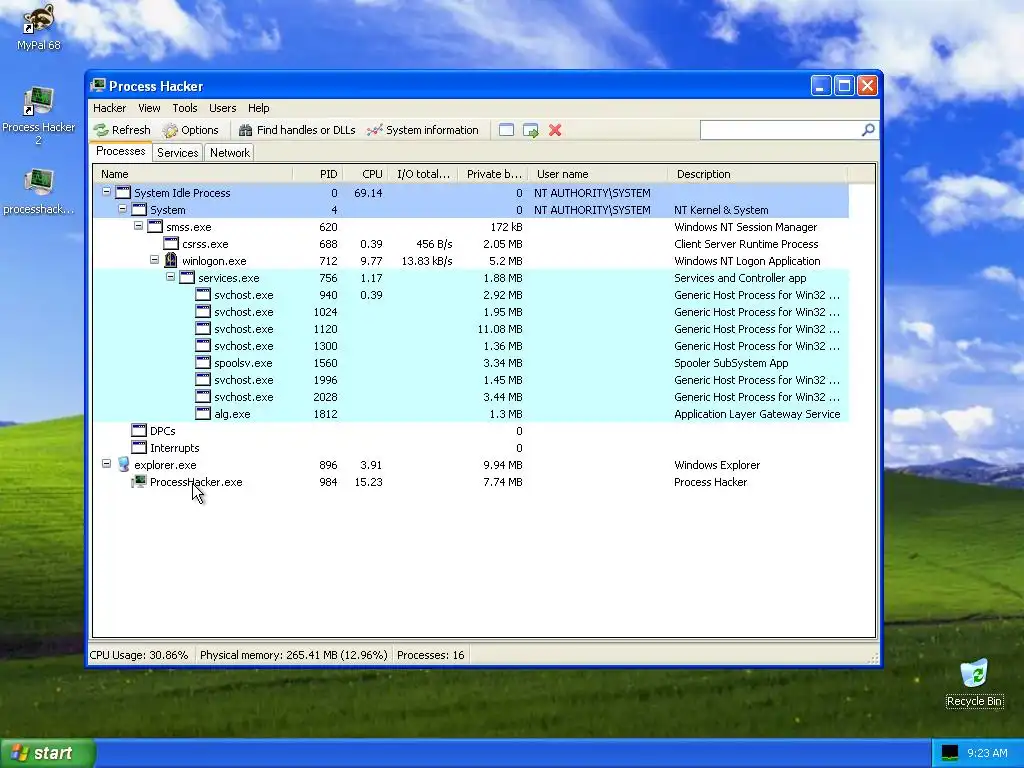Select the winlogon.exe process icon
This screenshot has height=768, width=1024.
(170, 261)
